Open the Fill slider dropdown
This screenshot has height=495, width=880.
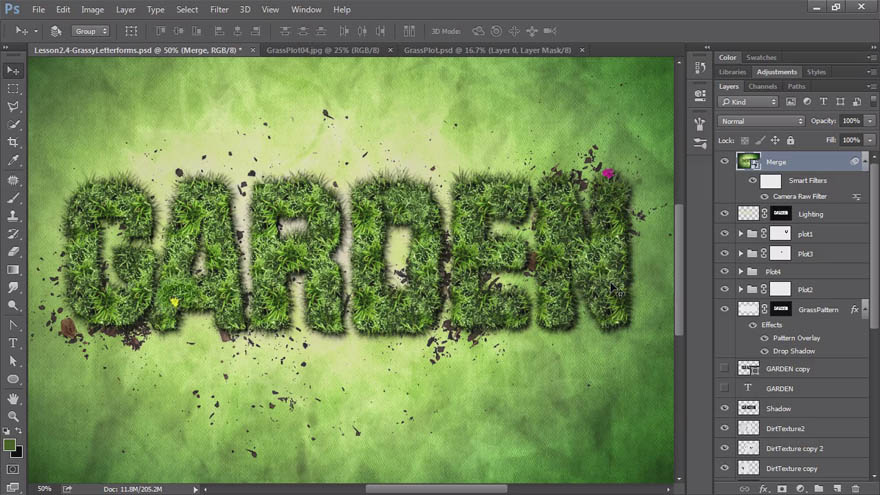tap(870, 140)
